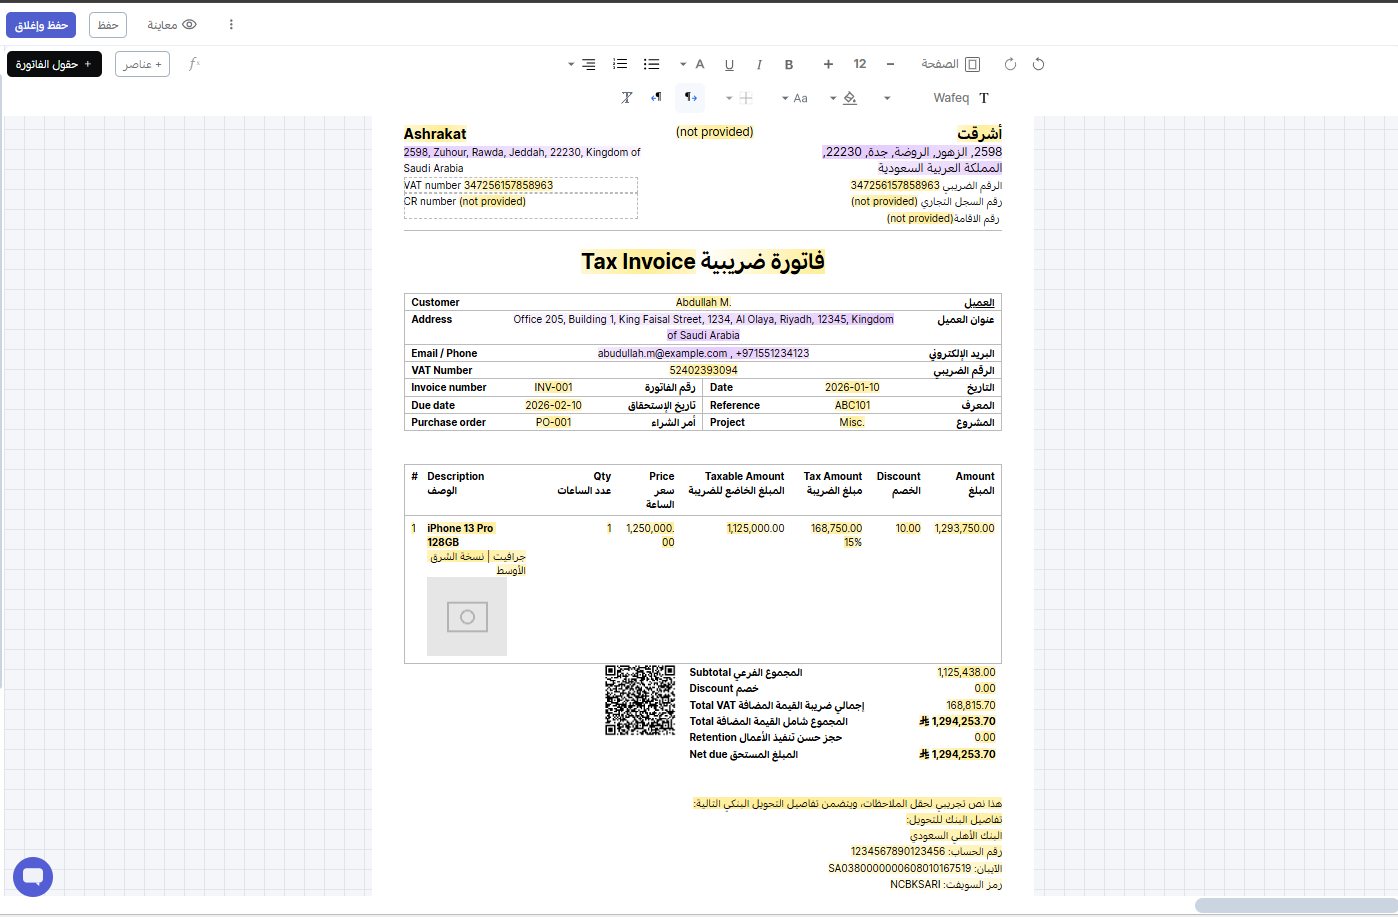
Task: Select the product image placeholder
Action: (467, 617)
